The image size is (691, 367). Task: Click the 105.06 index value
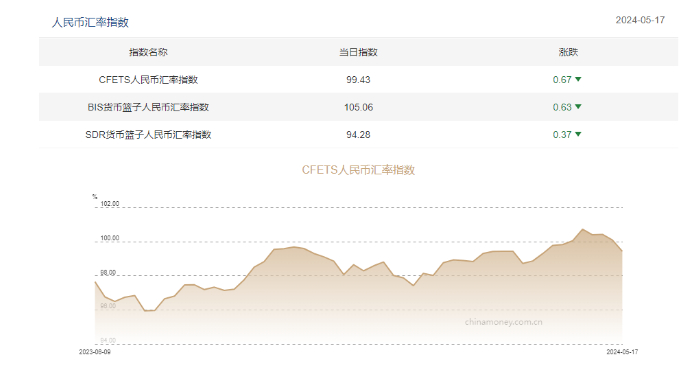point(358,107)
